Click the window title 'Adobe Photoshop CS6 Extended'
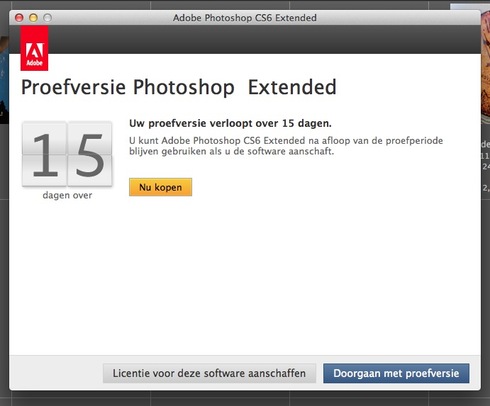The height and width of the screenshot is (406, 490). [x=245, y=18]
